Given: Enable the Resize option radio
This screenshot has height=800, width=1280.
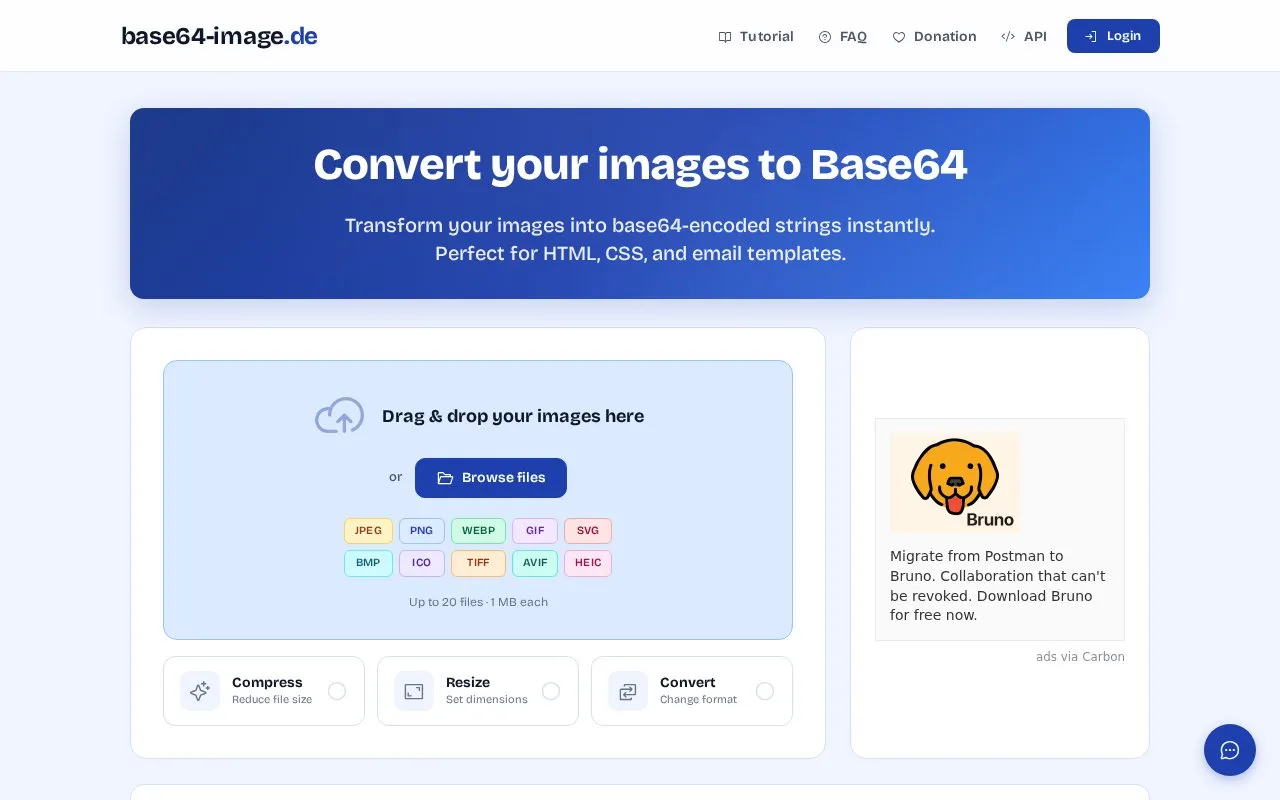Looking at the screenshot, I should click(551, 691).
